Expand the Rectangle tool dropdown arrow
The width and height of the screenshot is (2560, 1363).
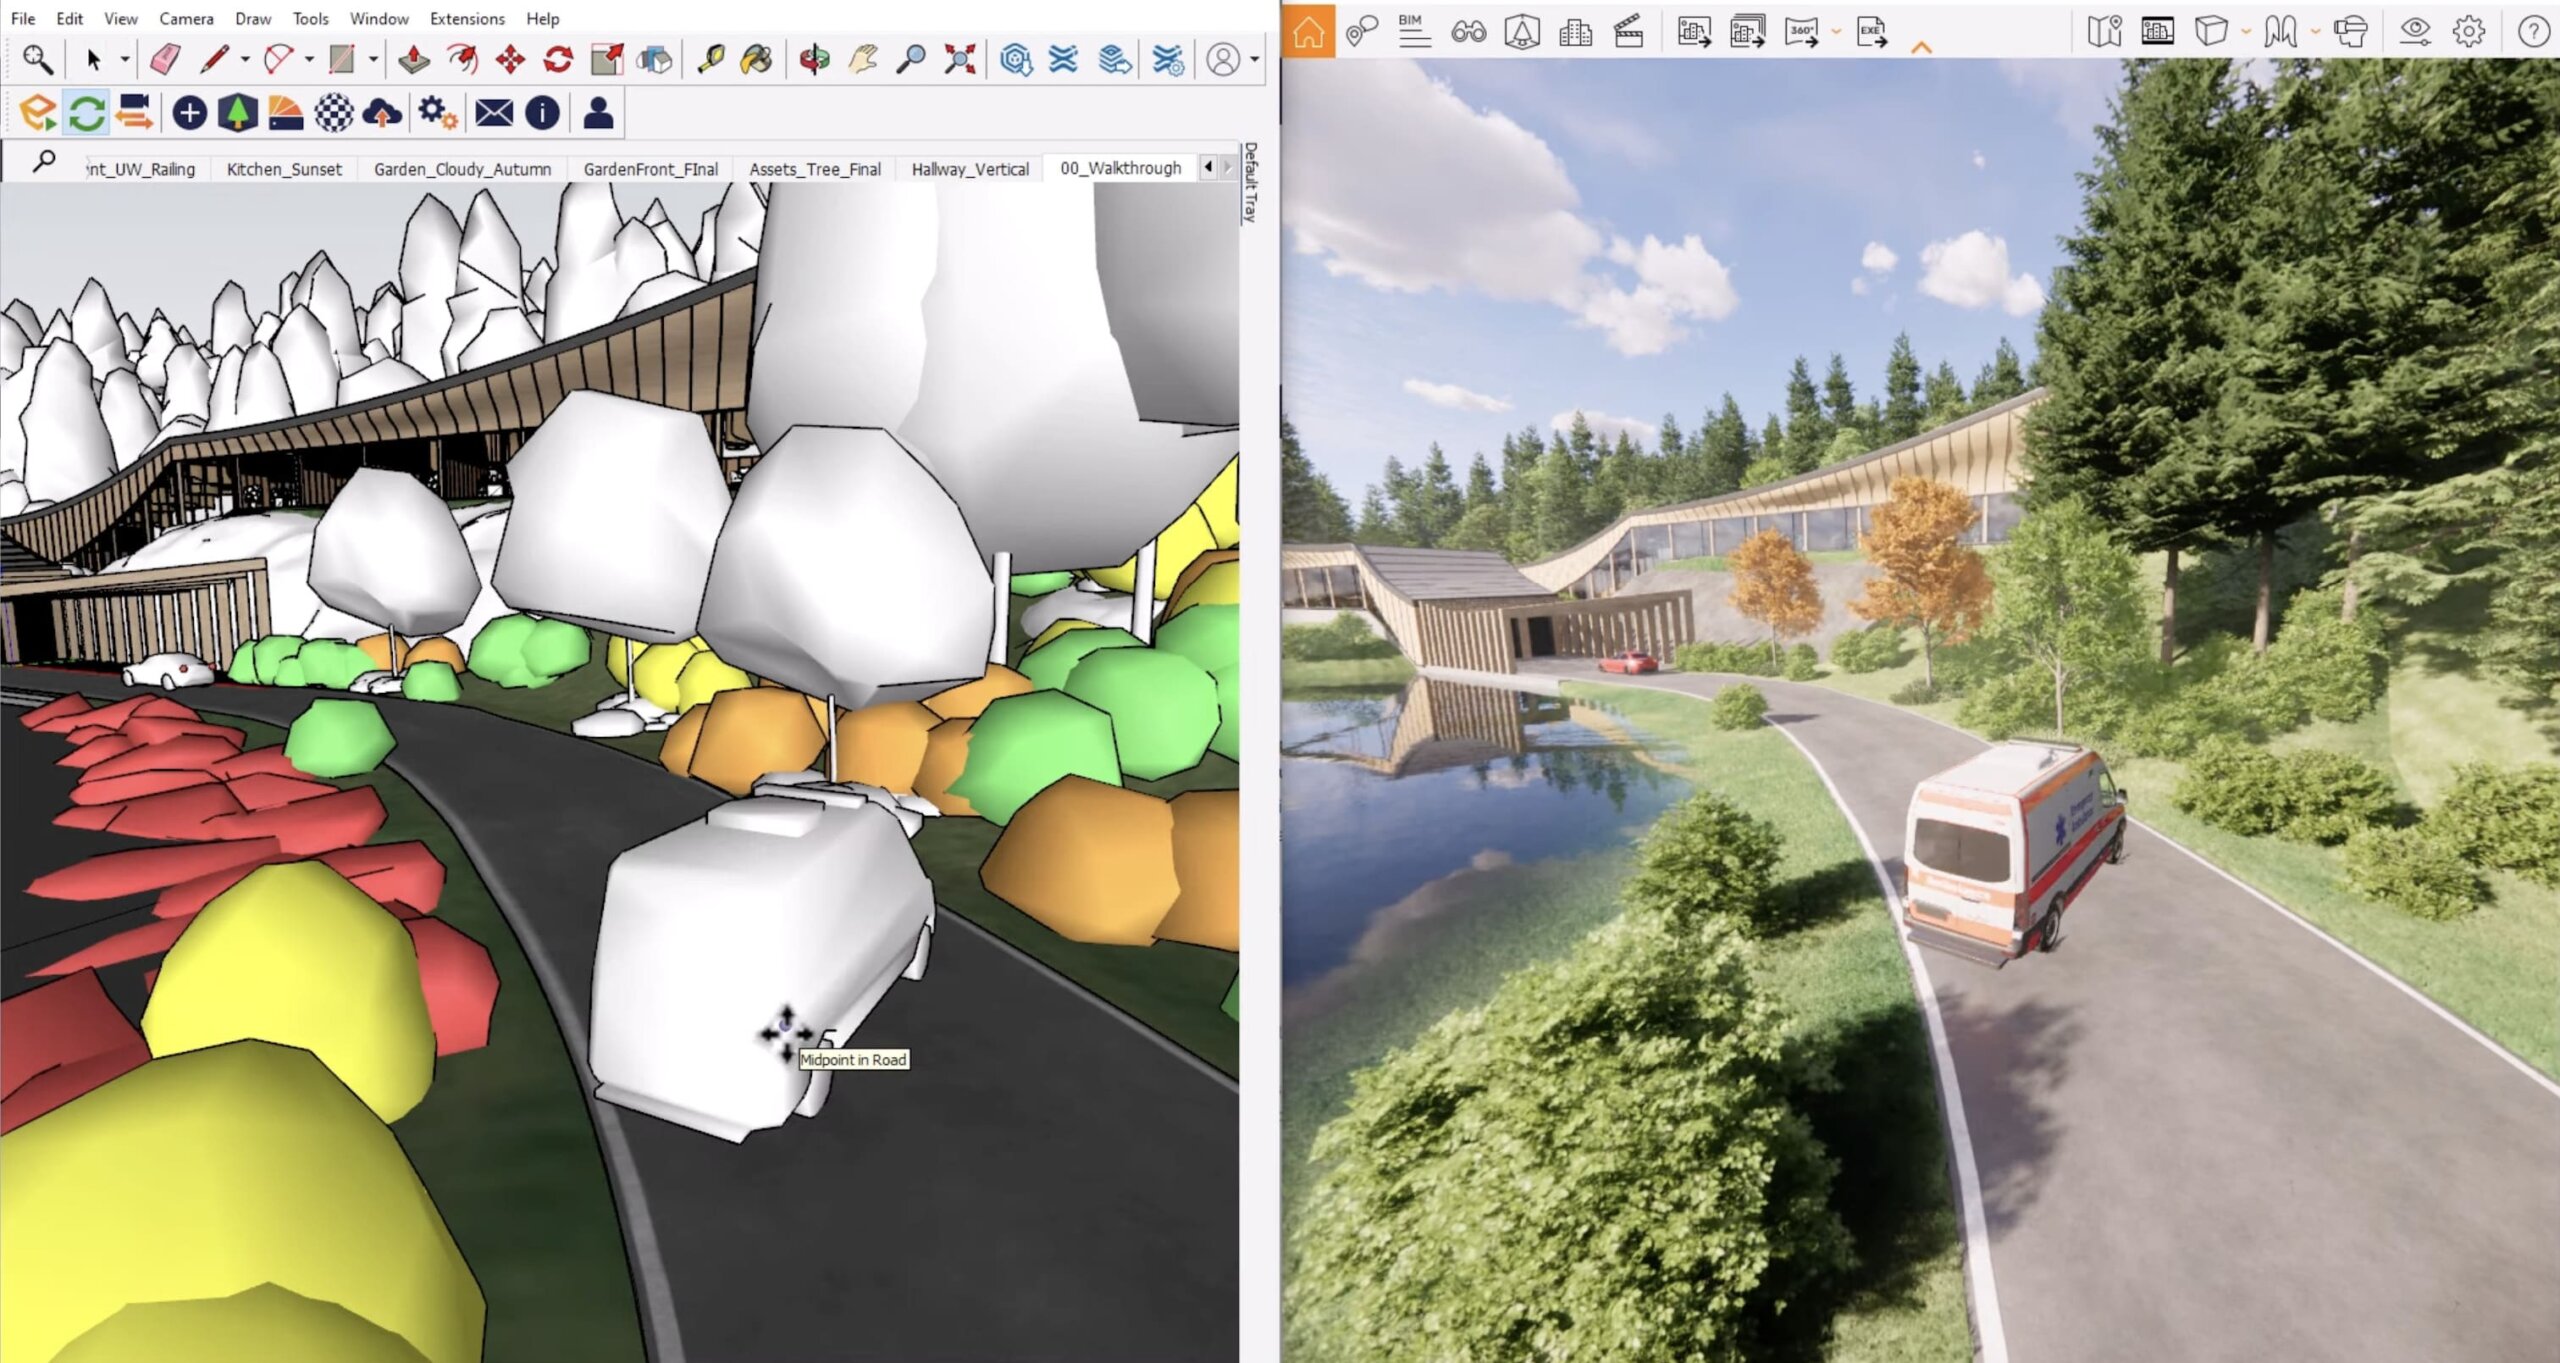pos(374,60)
